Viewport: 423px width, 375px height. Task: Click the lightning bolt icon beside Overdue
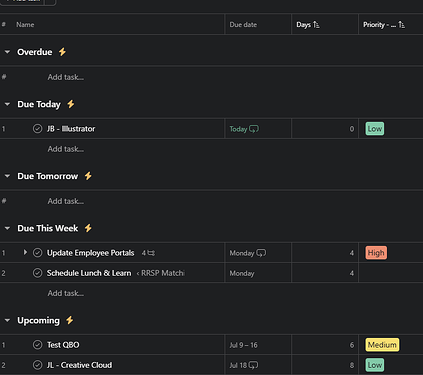tap(62, 52)
